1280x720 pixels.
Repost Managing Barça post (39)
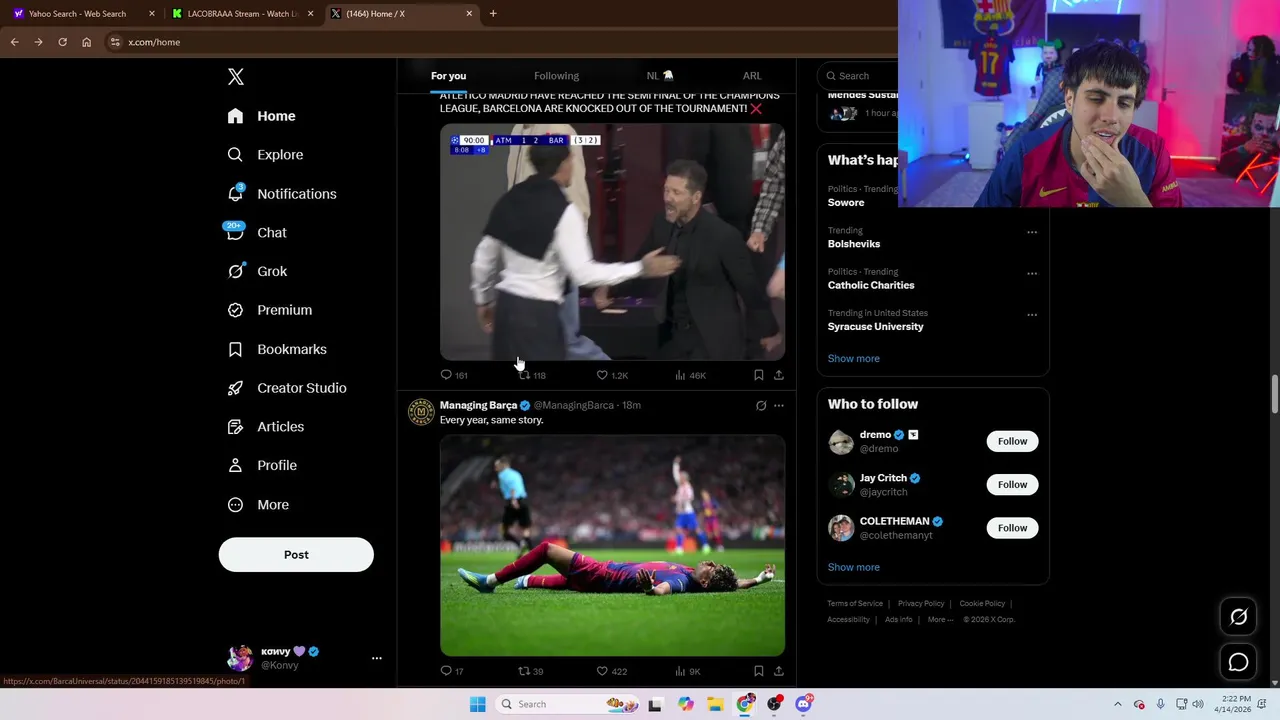(531, 671)
